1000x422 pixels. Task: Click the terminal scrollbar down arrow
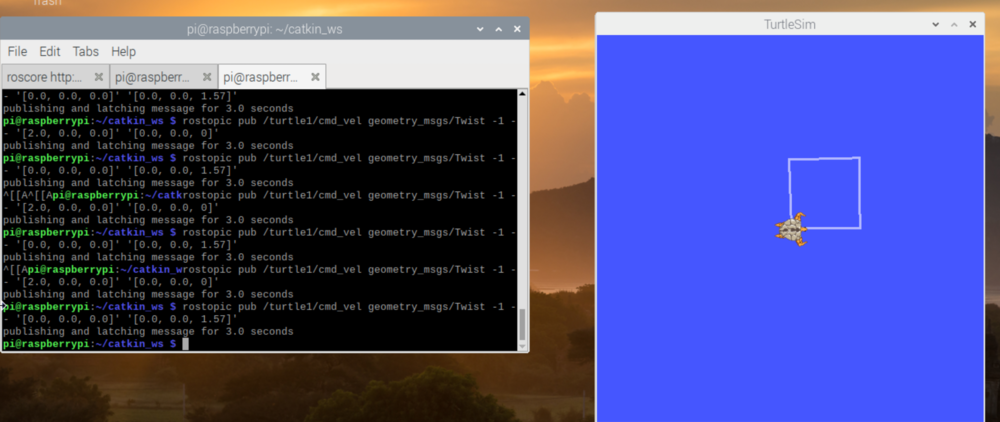tap(522, 345)
